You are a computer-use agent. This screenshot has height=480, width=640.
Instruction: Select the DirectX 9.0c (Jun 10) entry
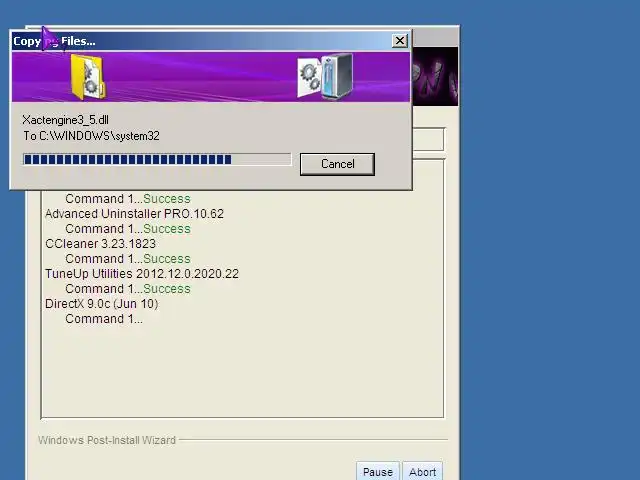(x=102, y=304)
